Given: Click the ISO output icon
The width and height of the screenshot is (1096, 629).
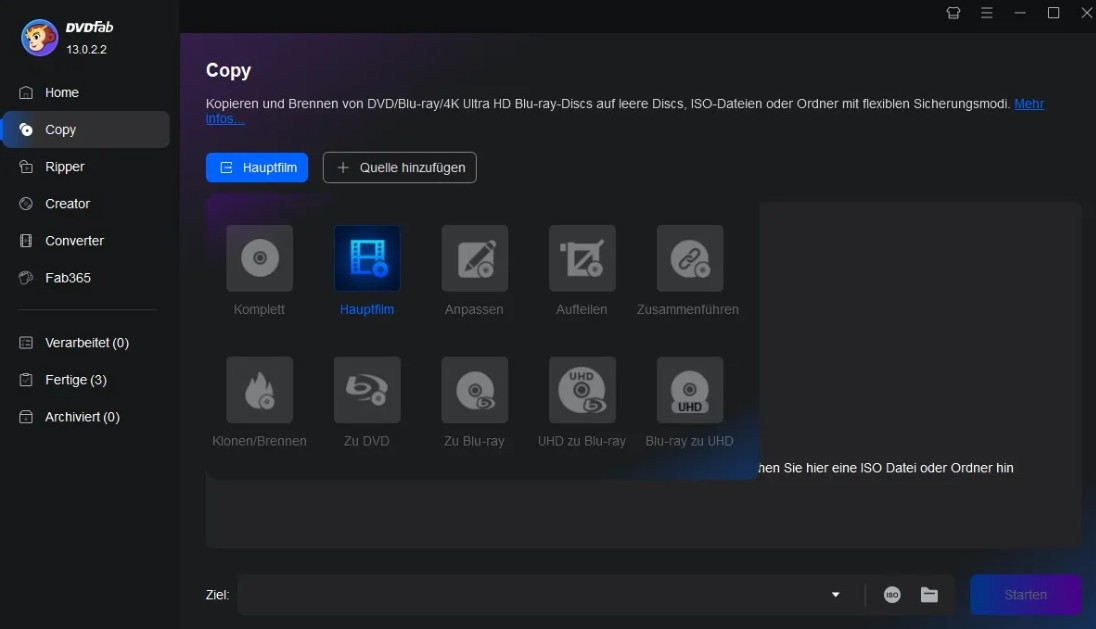Looking at the screenshot, I should 892,595.
